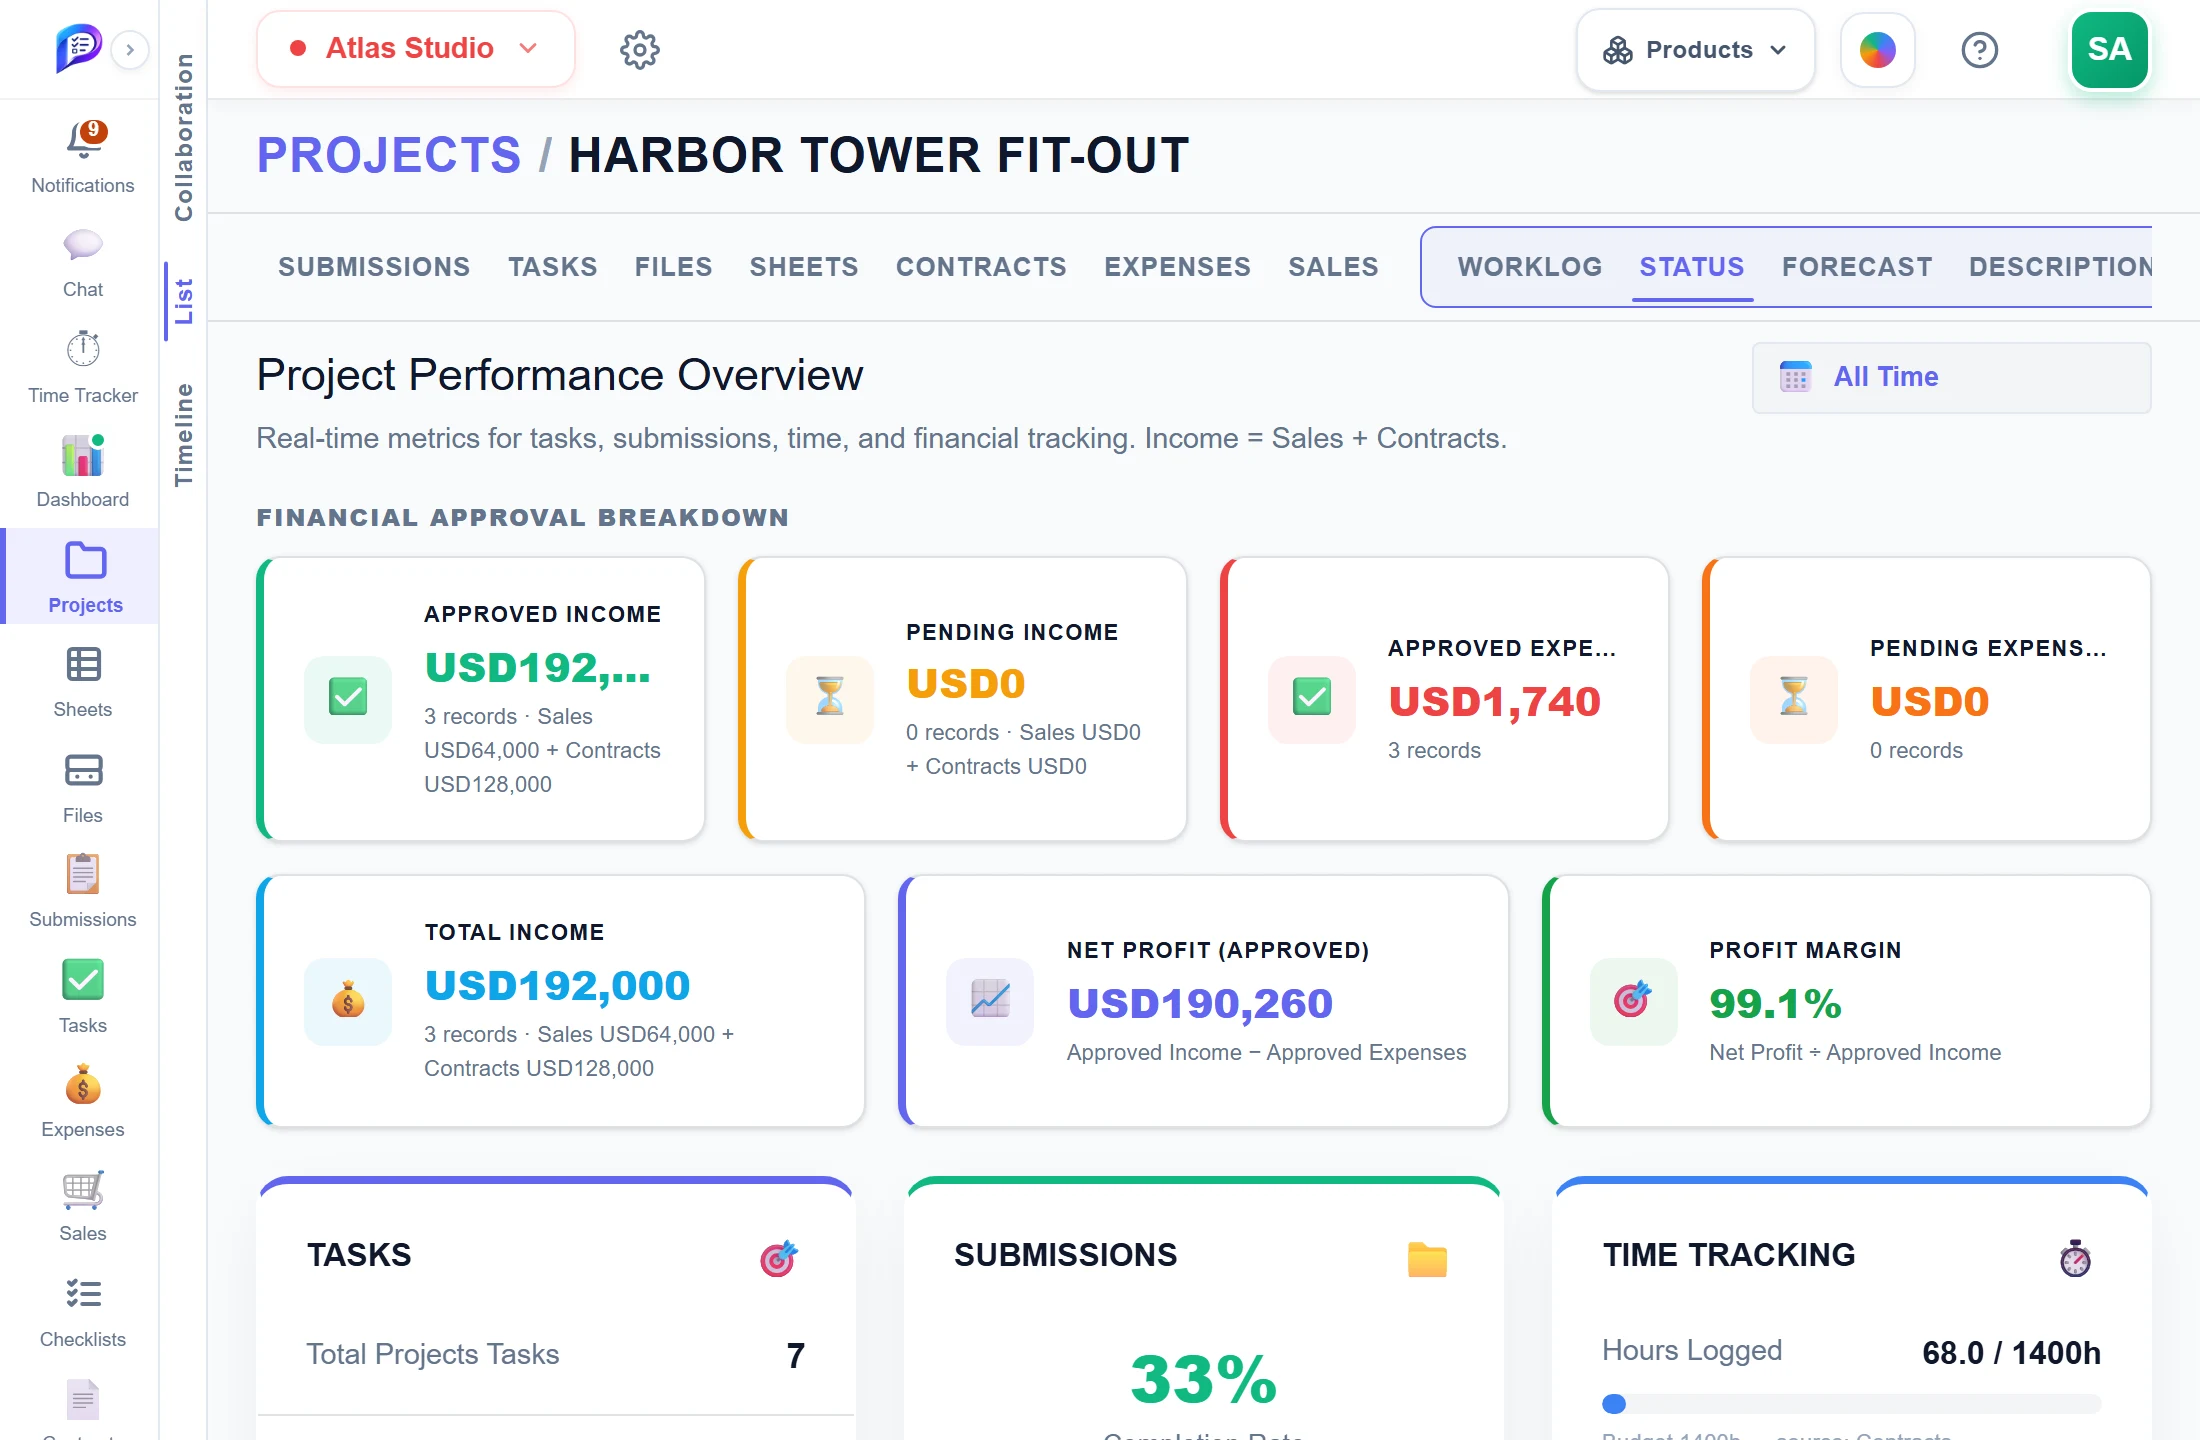Expand the sidebar with arrow button
Viewport: 2200px width, 1440px height.
click(130, 50)
